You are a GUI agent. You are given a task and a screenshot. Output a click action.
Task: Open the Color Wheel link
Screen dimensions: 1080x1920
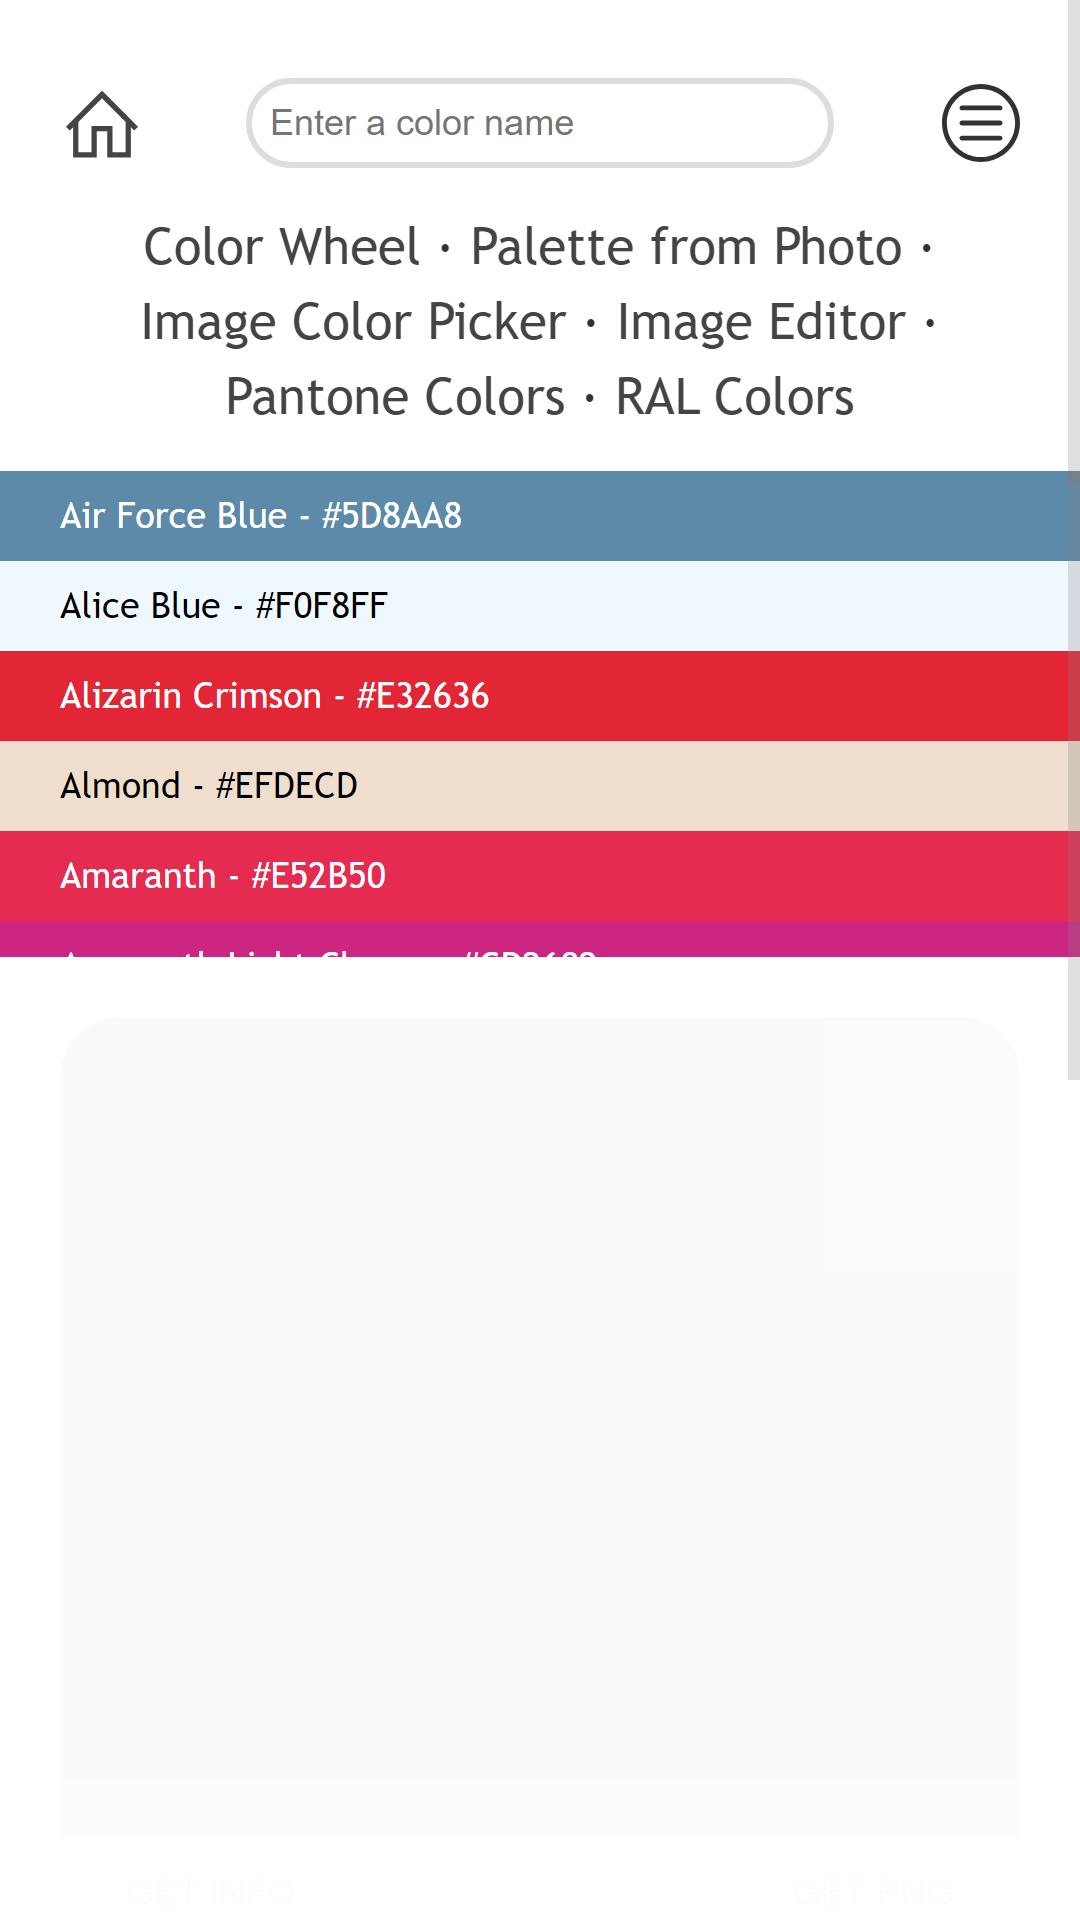pyautogui.click(x=281, y=247)
